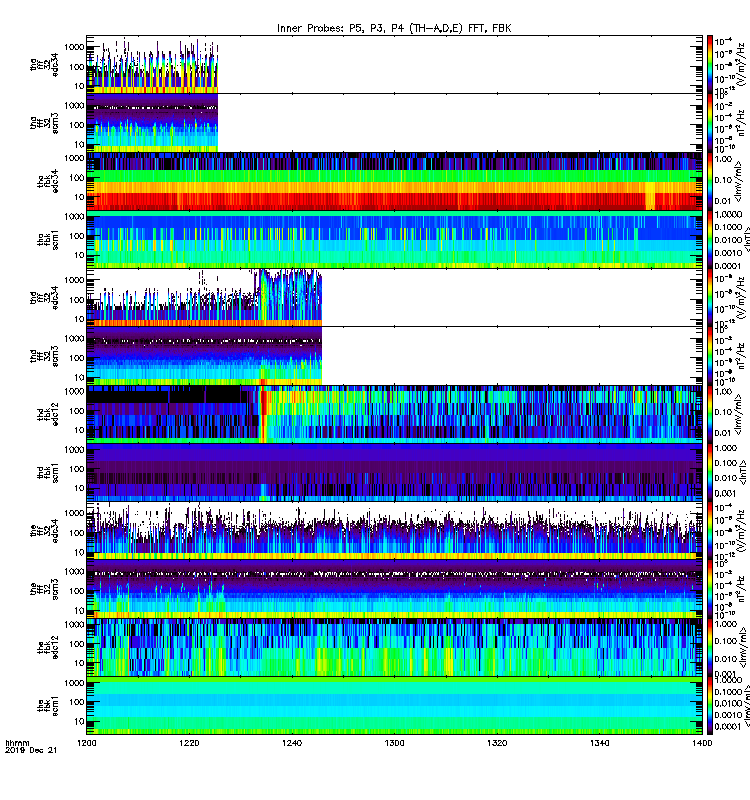
Task: Click the "tha fbk scm1" panel label
Action: 48,240
